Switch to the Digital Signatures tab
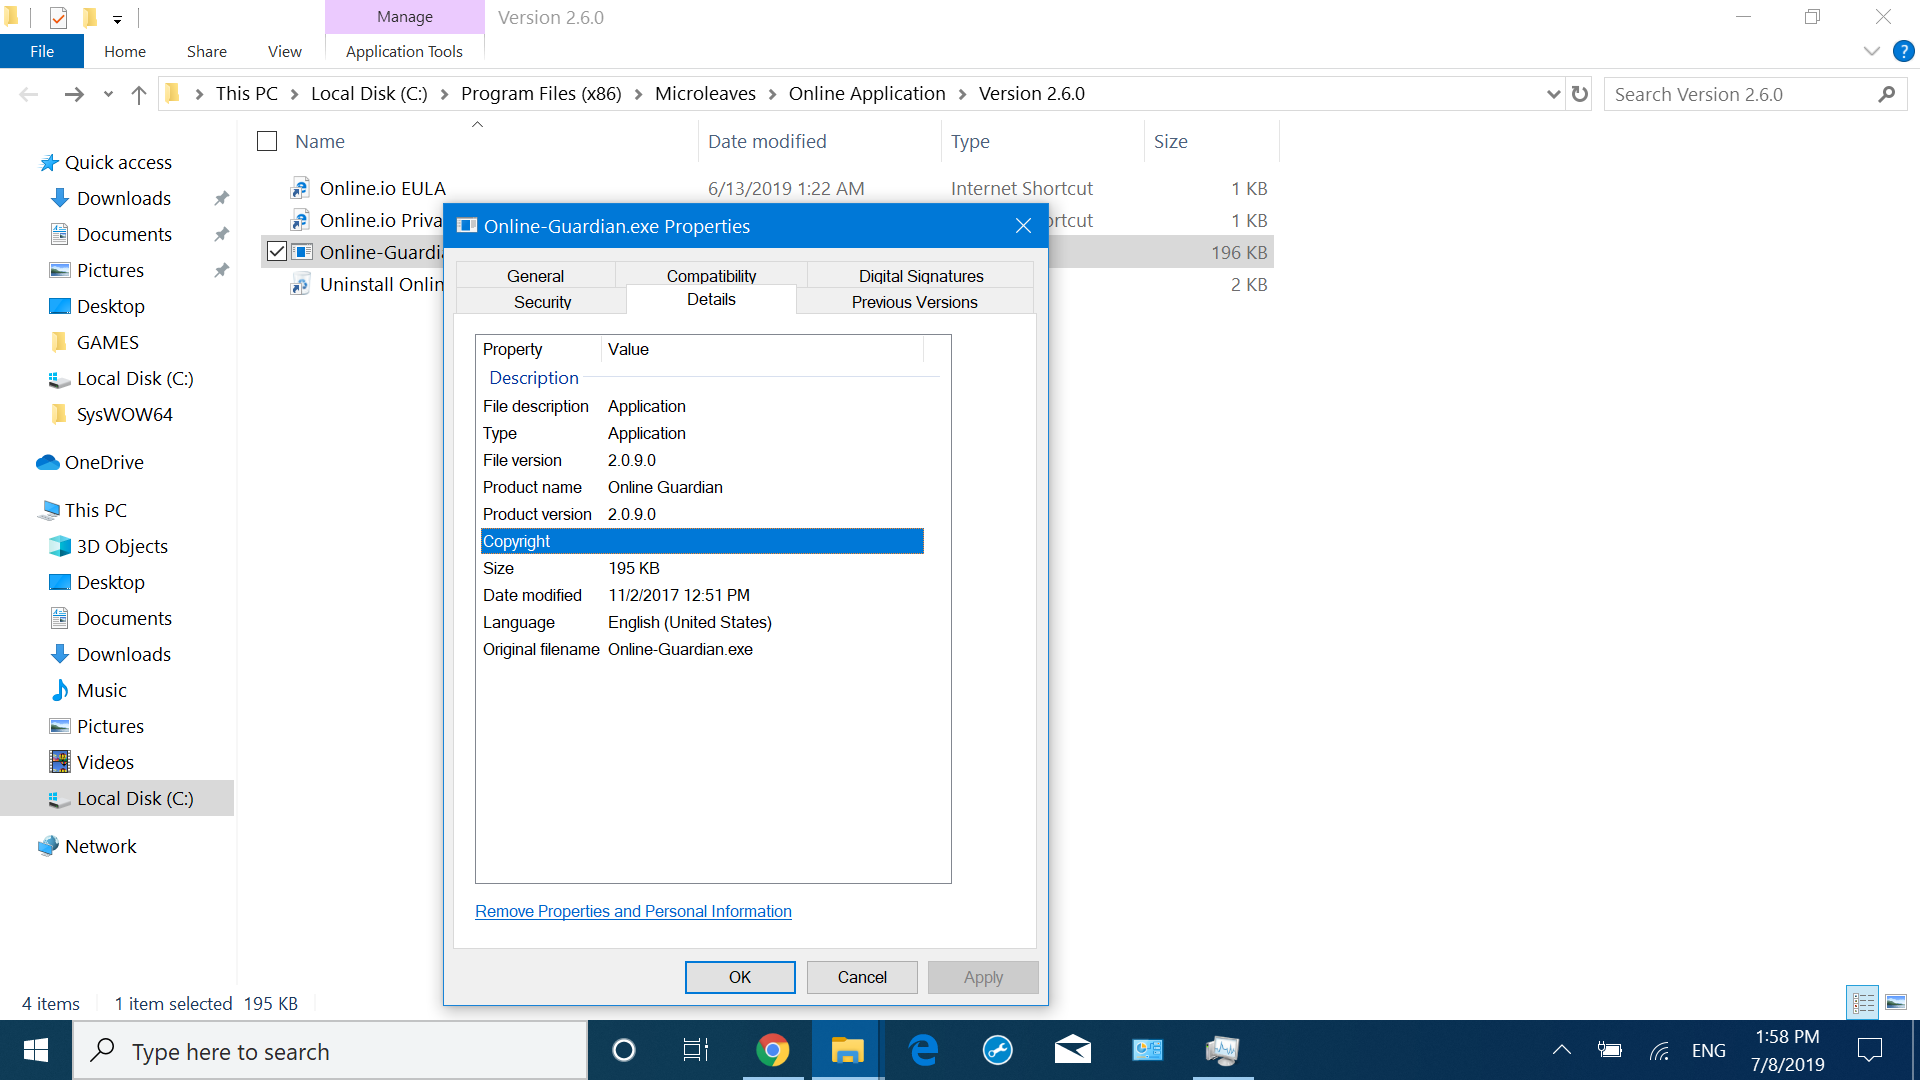Viewport: 1920px width, 1080px height. point(921,276)
